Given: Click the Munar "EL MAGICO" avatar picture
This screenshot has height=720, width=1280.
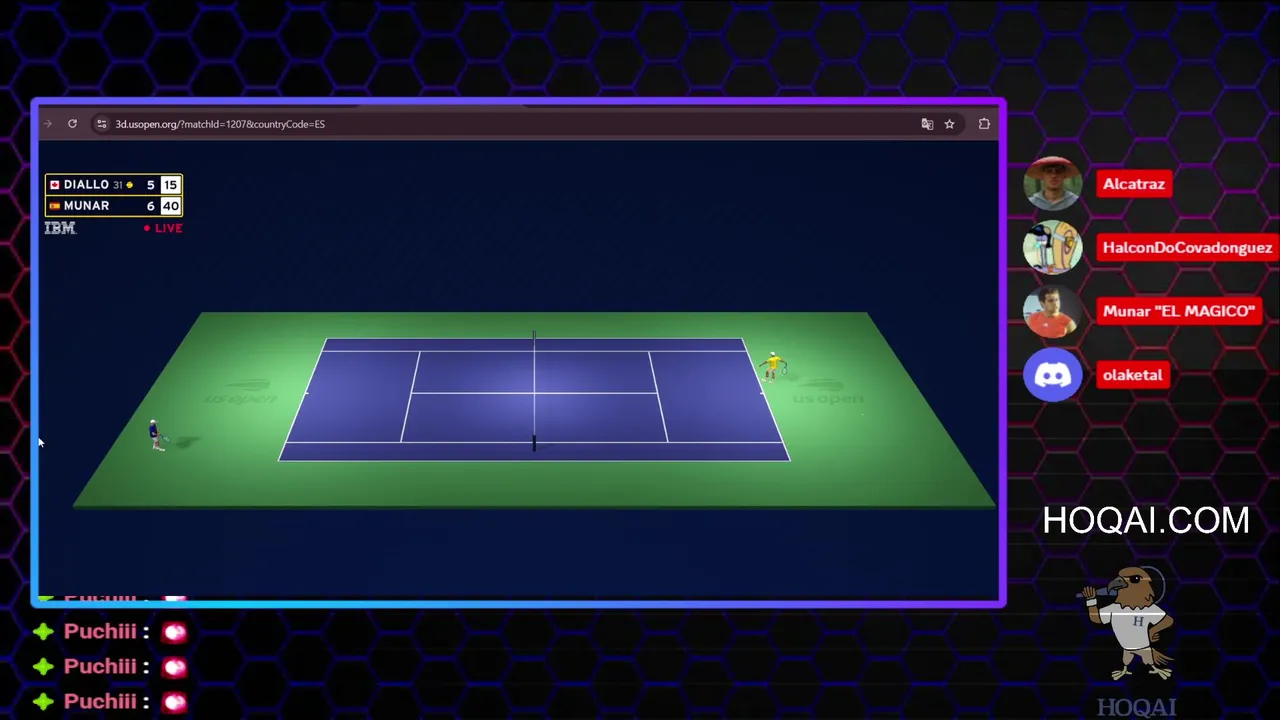Looking at the screenshot, I should (1053, 311).
